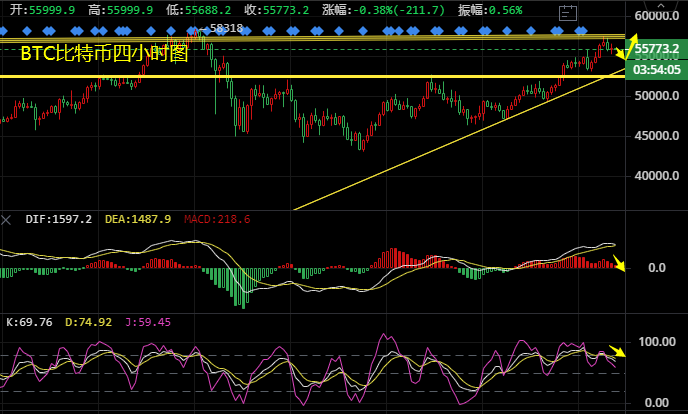Click the MACD:218.6 indicator value
The image size is (688, 414).
[217, 219]
